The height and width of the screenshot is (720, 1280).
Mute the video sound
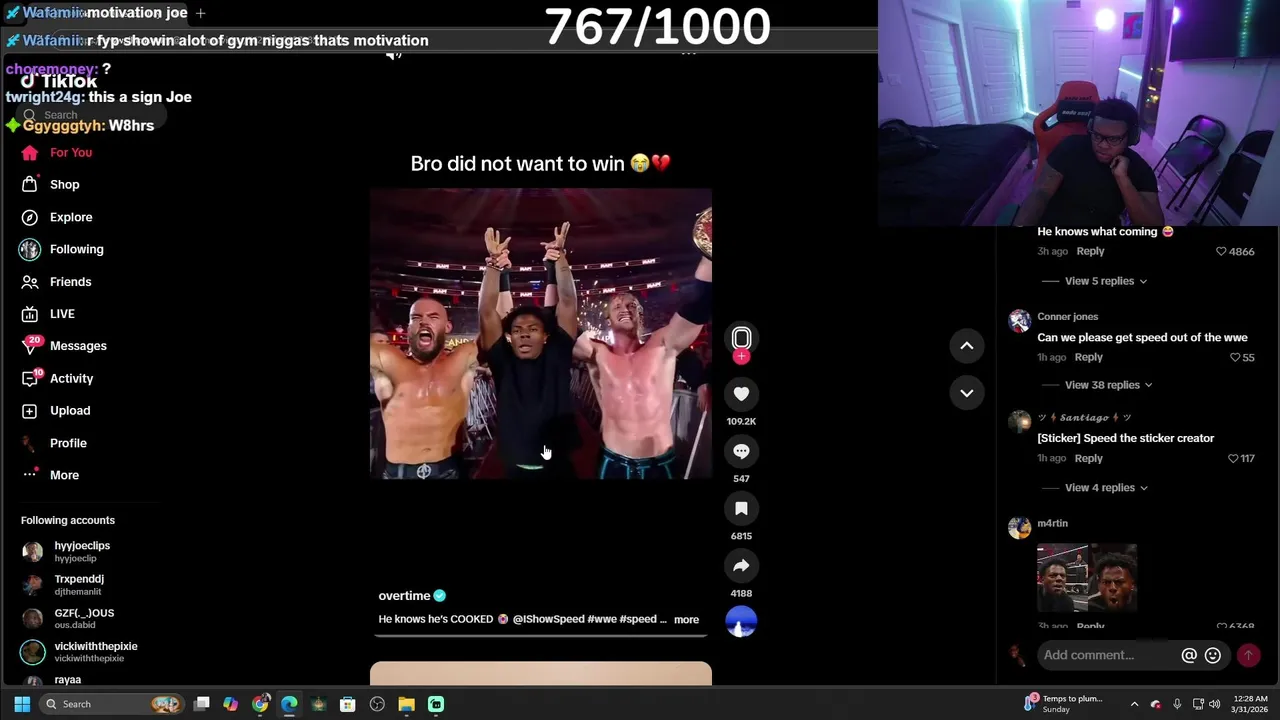click(394, 54)
